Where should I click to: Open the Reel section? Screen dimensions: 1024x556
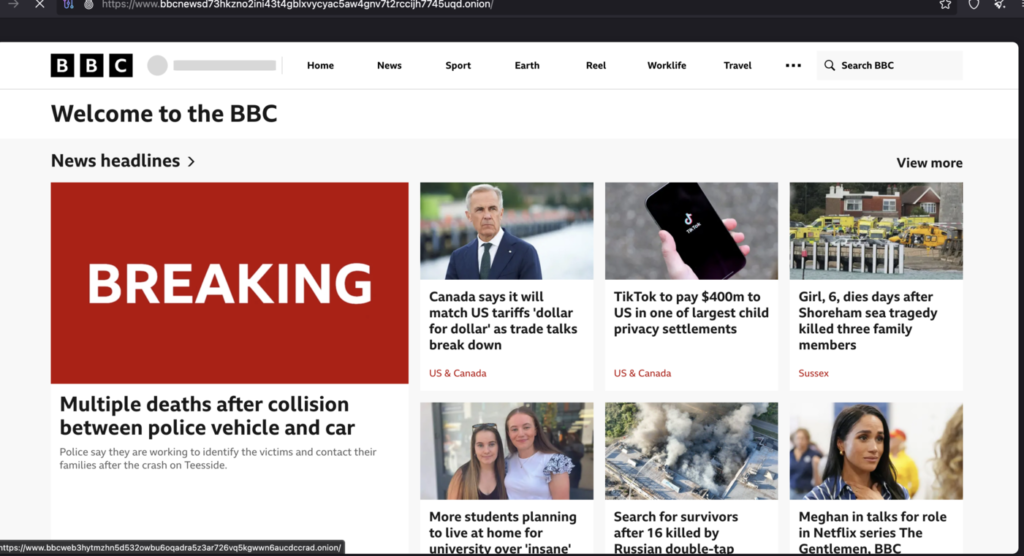596,65
